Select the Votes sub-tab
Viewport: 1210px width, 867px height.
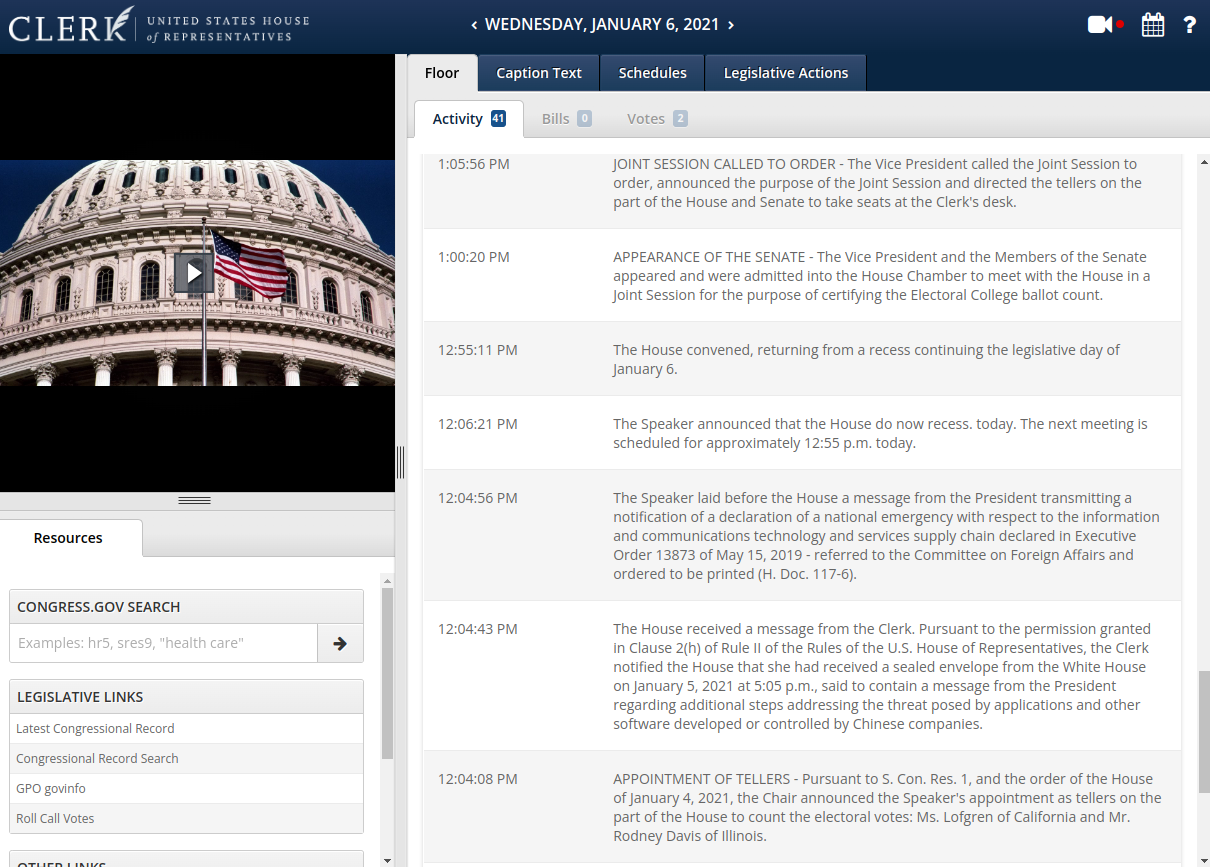[x=657, y=119]
